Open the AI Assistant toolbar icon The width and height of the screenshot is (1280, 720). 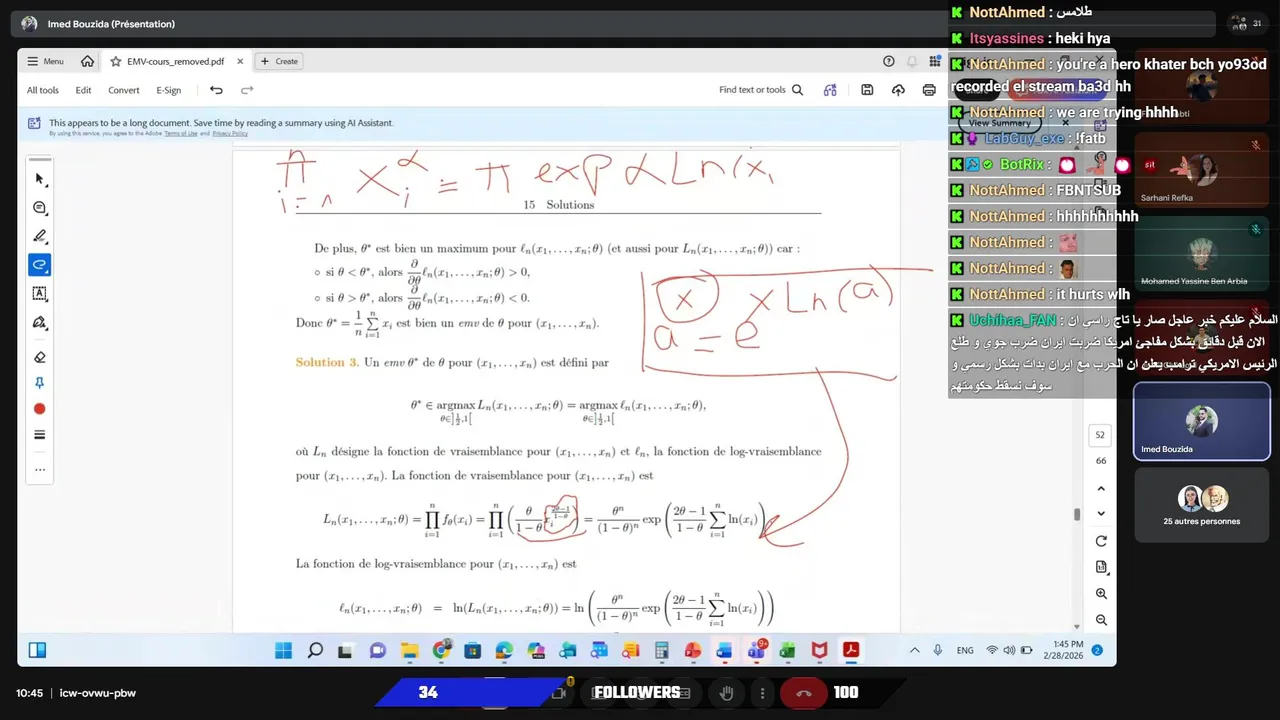[830, 90]
